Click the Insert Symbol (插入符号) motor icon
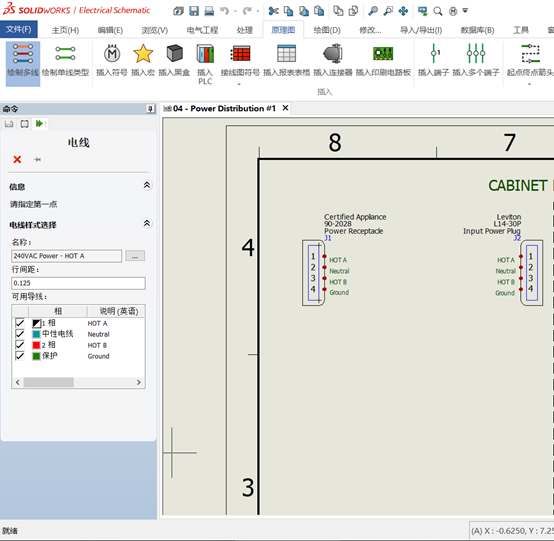Image resolution: width=554 pixels, height=541 pixels. pyautogui.click(x=112, y=54)
